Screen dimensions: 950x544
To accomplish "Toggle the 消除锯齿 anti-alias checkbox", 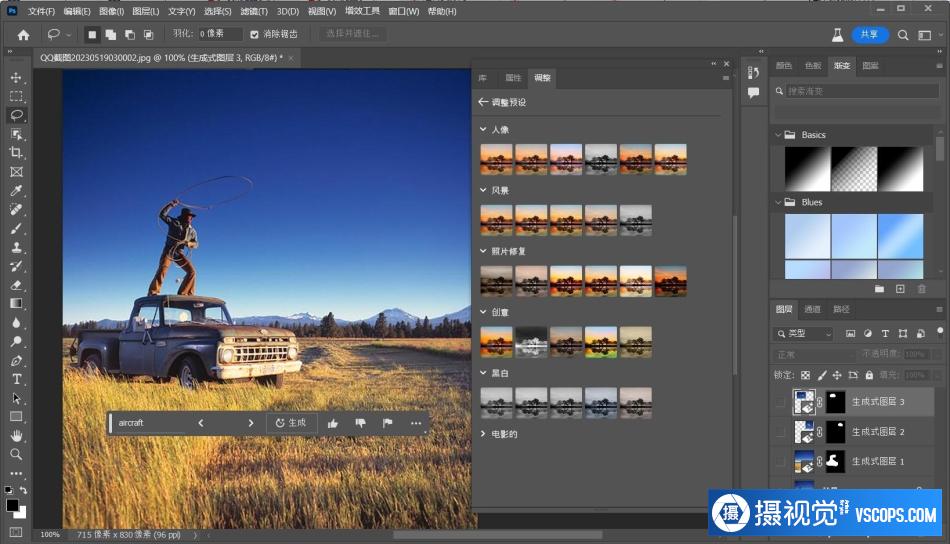I will 254,35.
